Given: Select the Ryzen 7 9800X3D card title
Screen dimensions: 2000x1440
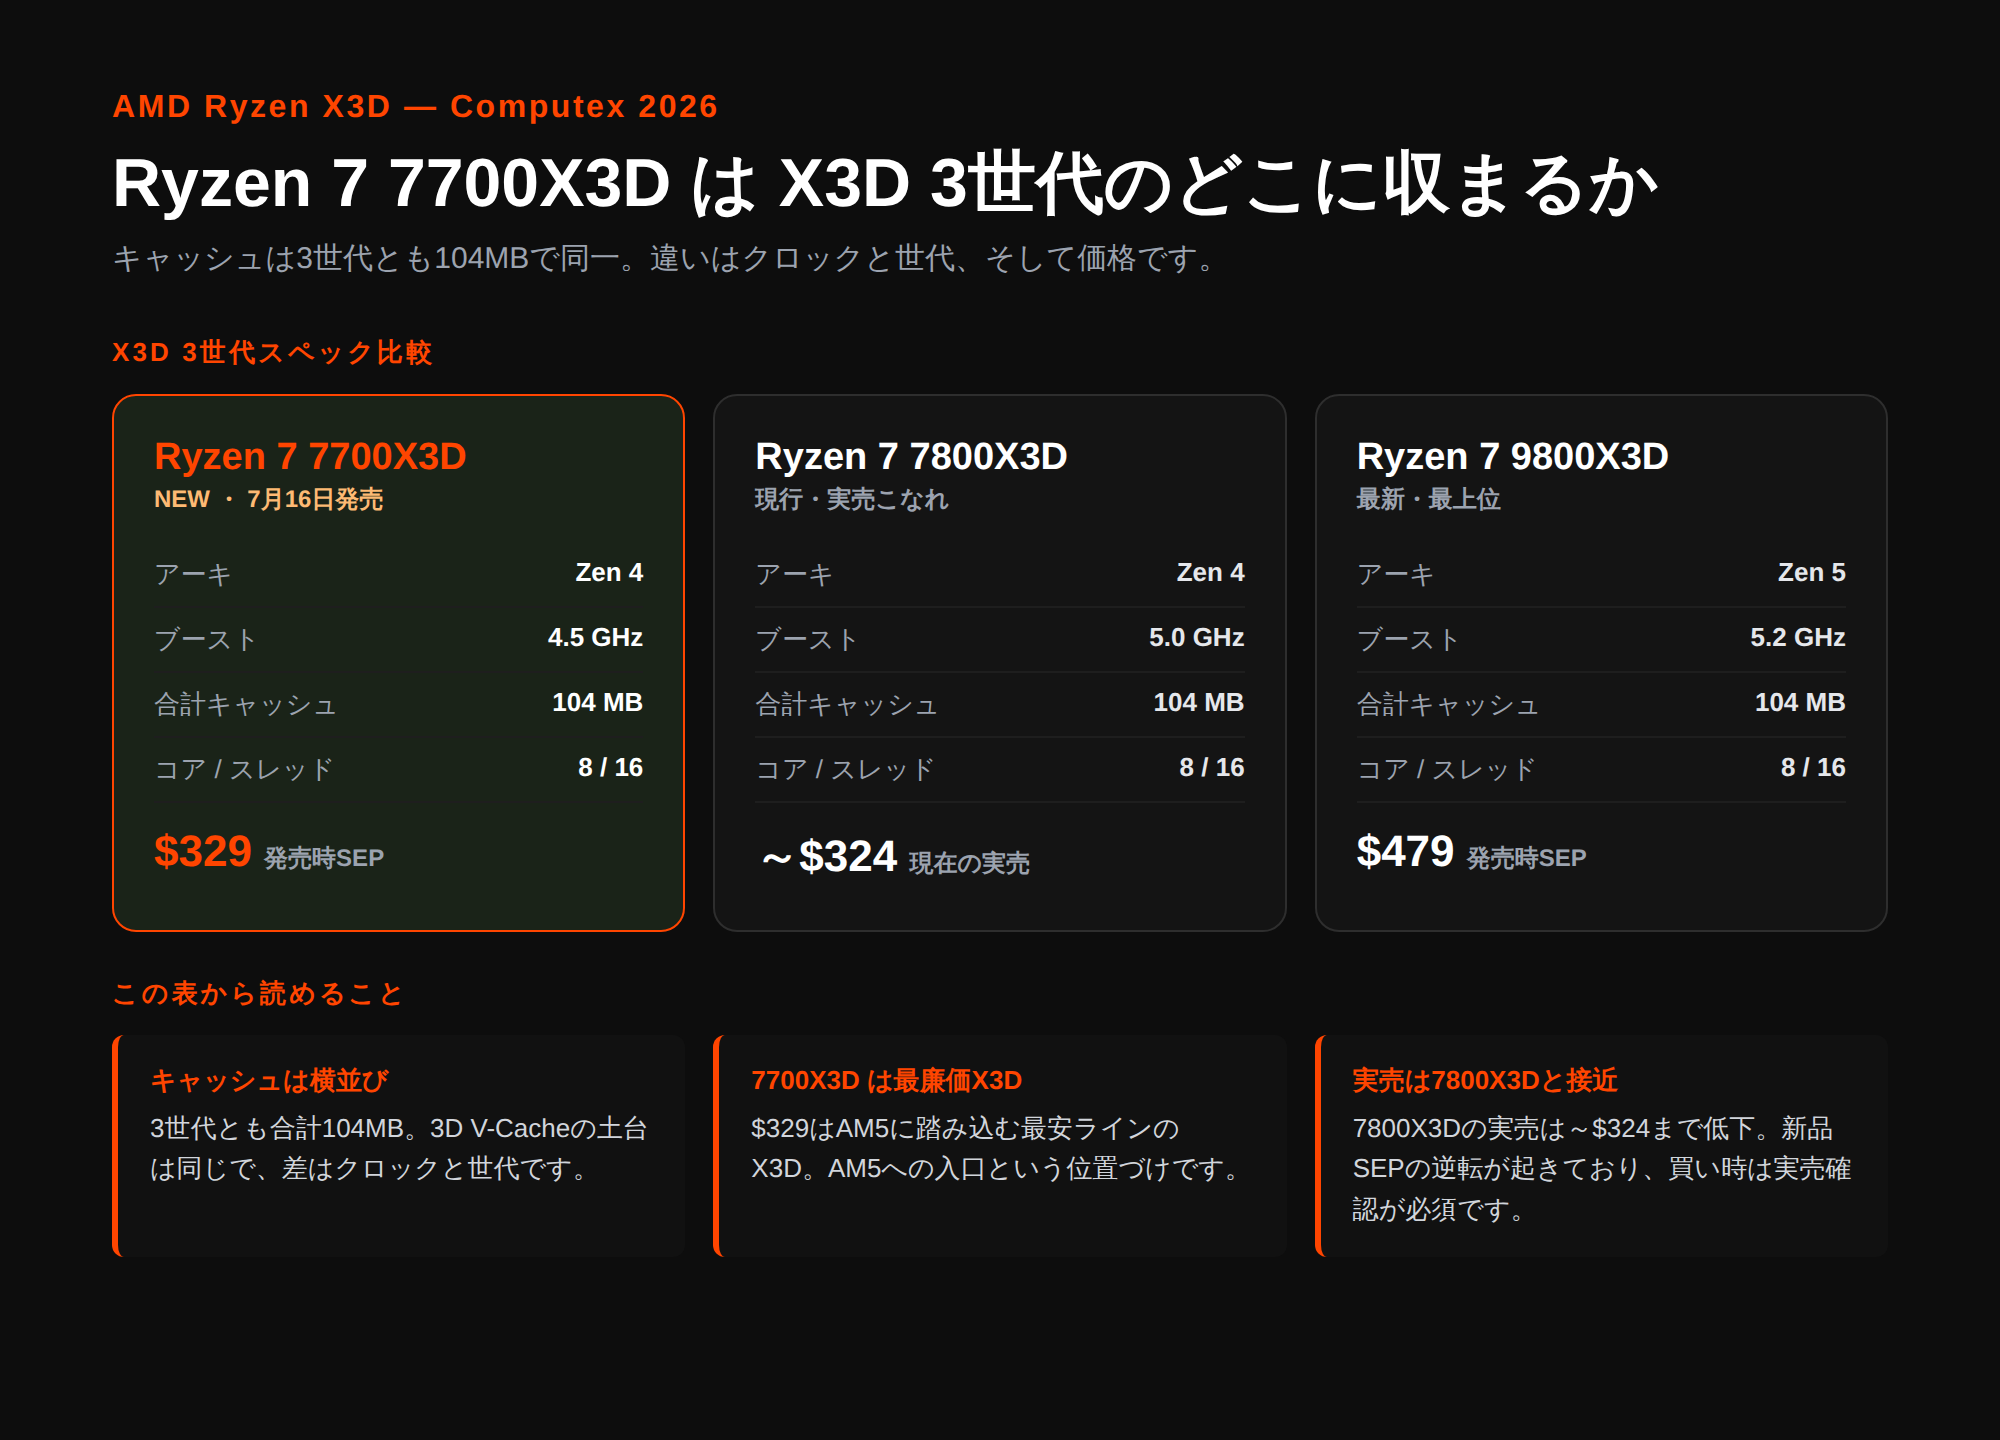Looking at the screenshot, I should tap(1512, 456).
